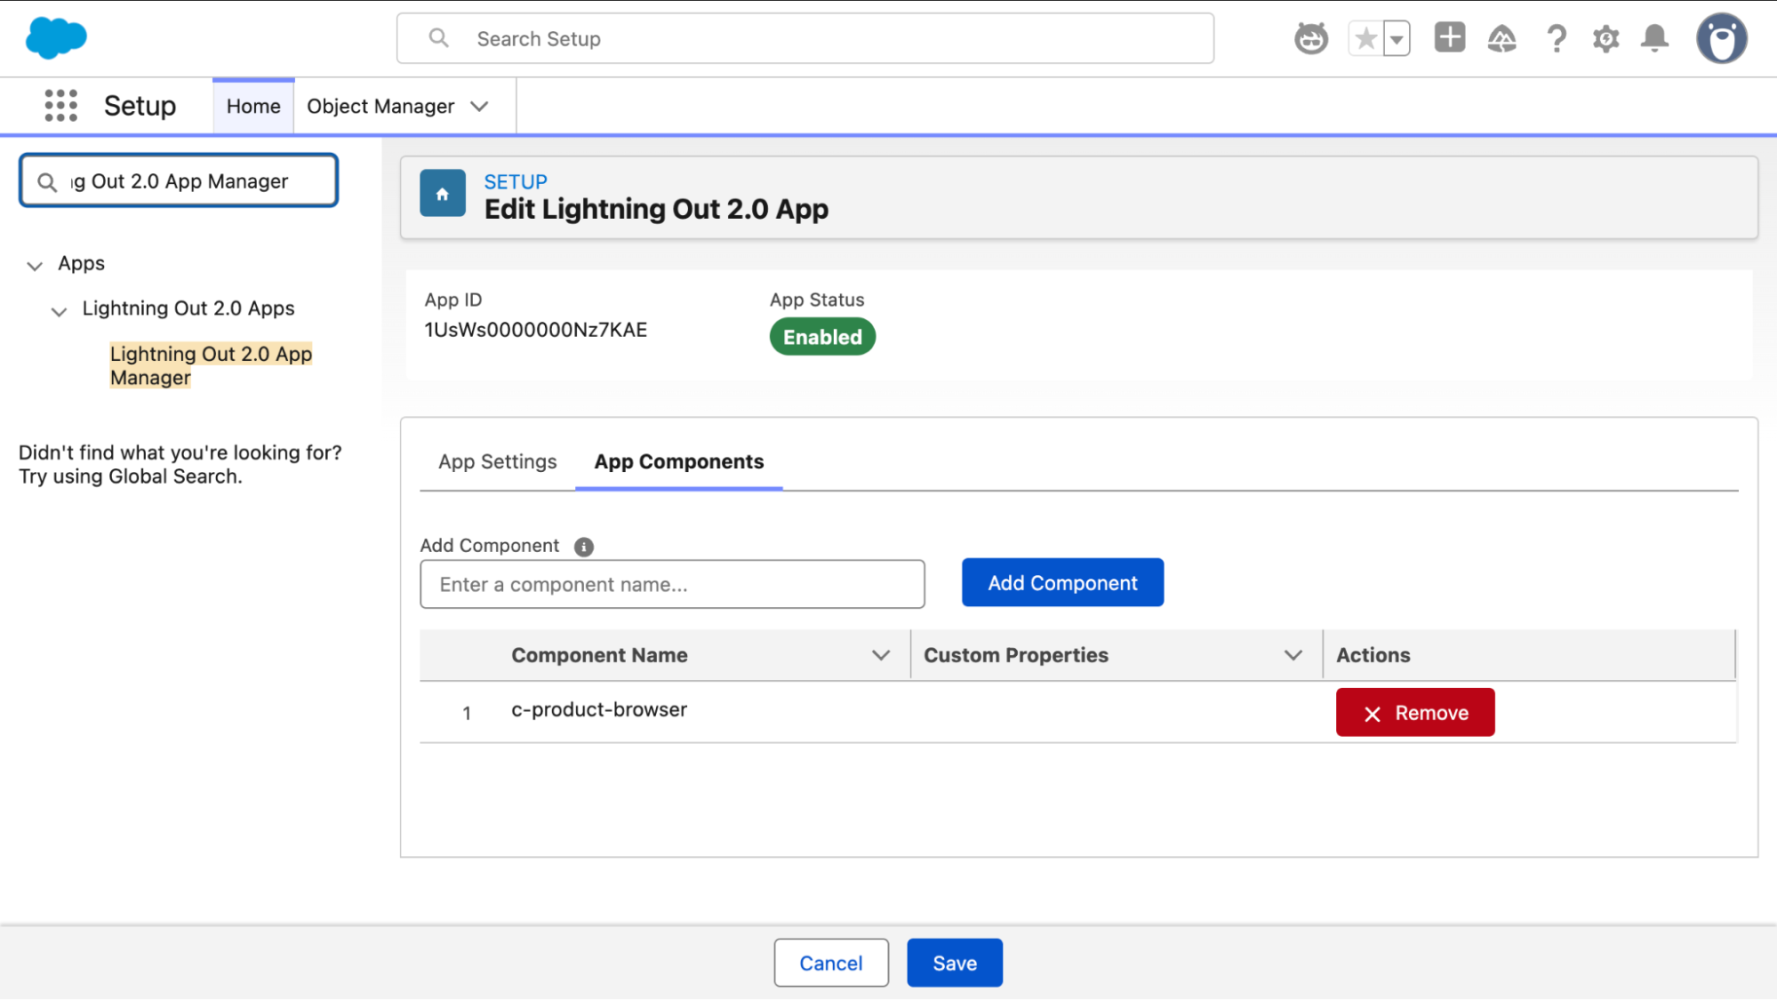Image resolution: width=1777 pixels, height=1000 pixels.
Task: Show info tooltip next to Add Component
Action: tap(584, 547)
